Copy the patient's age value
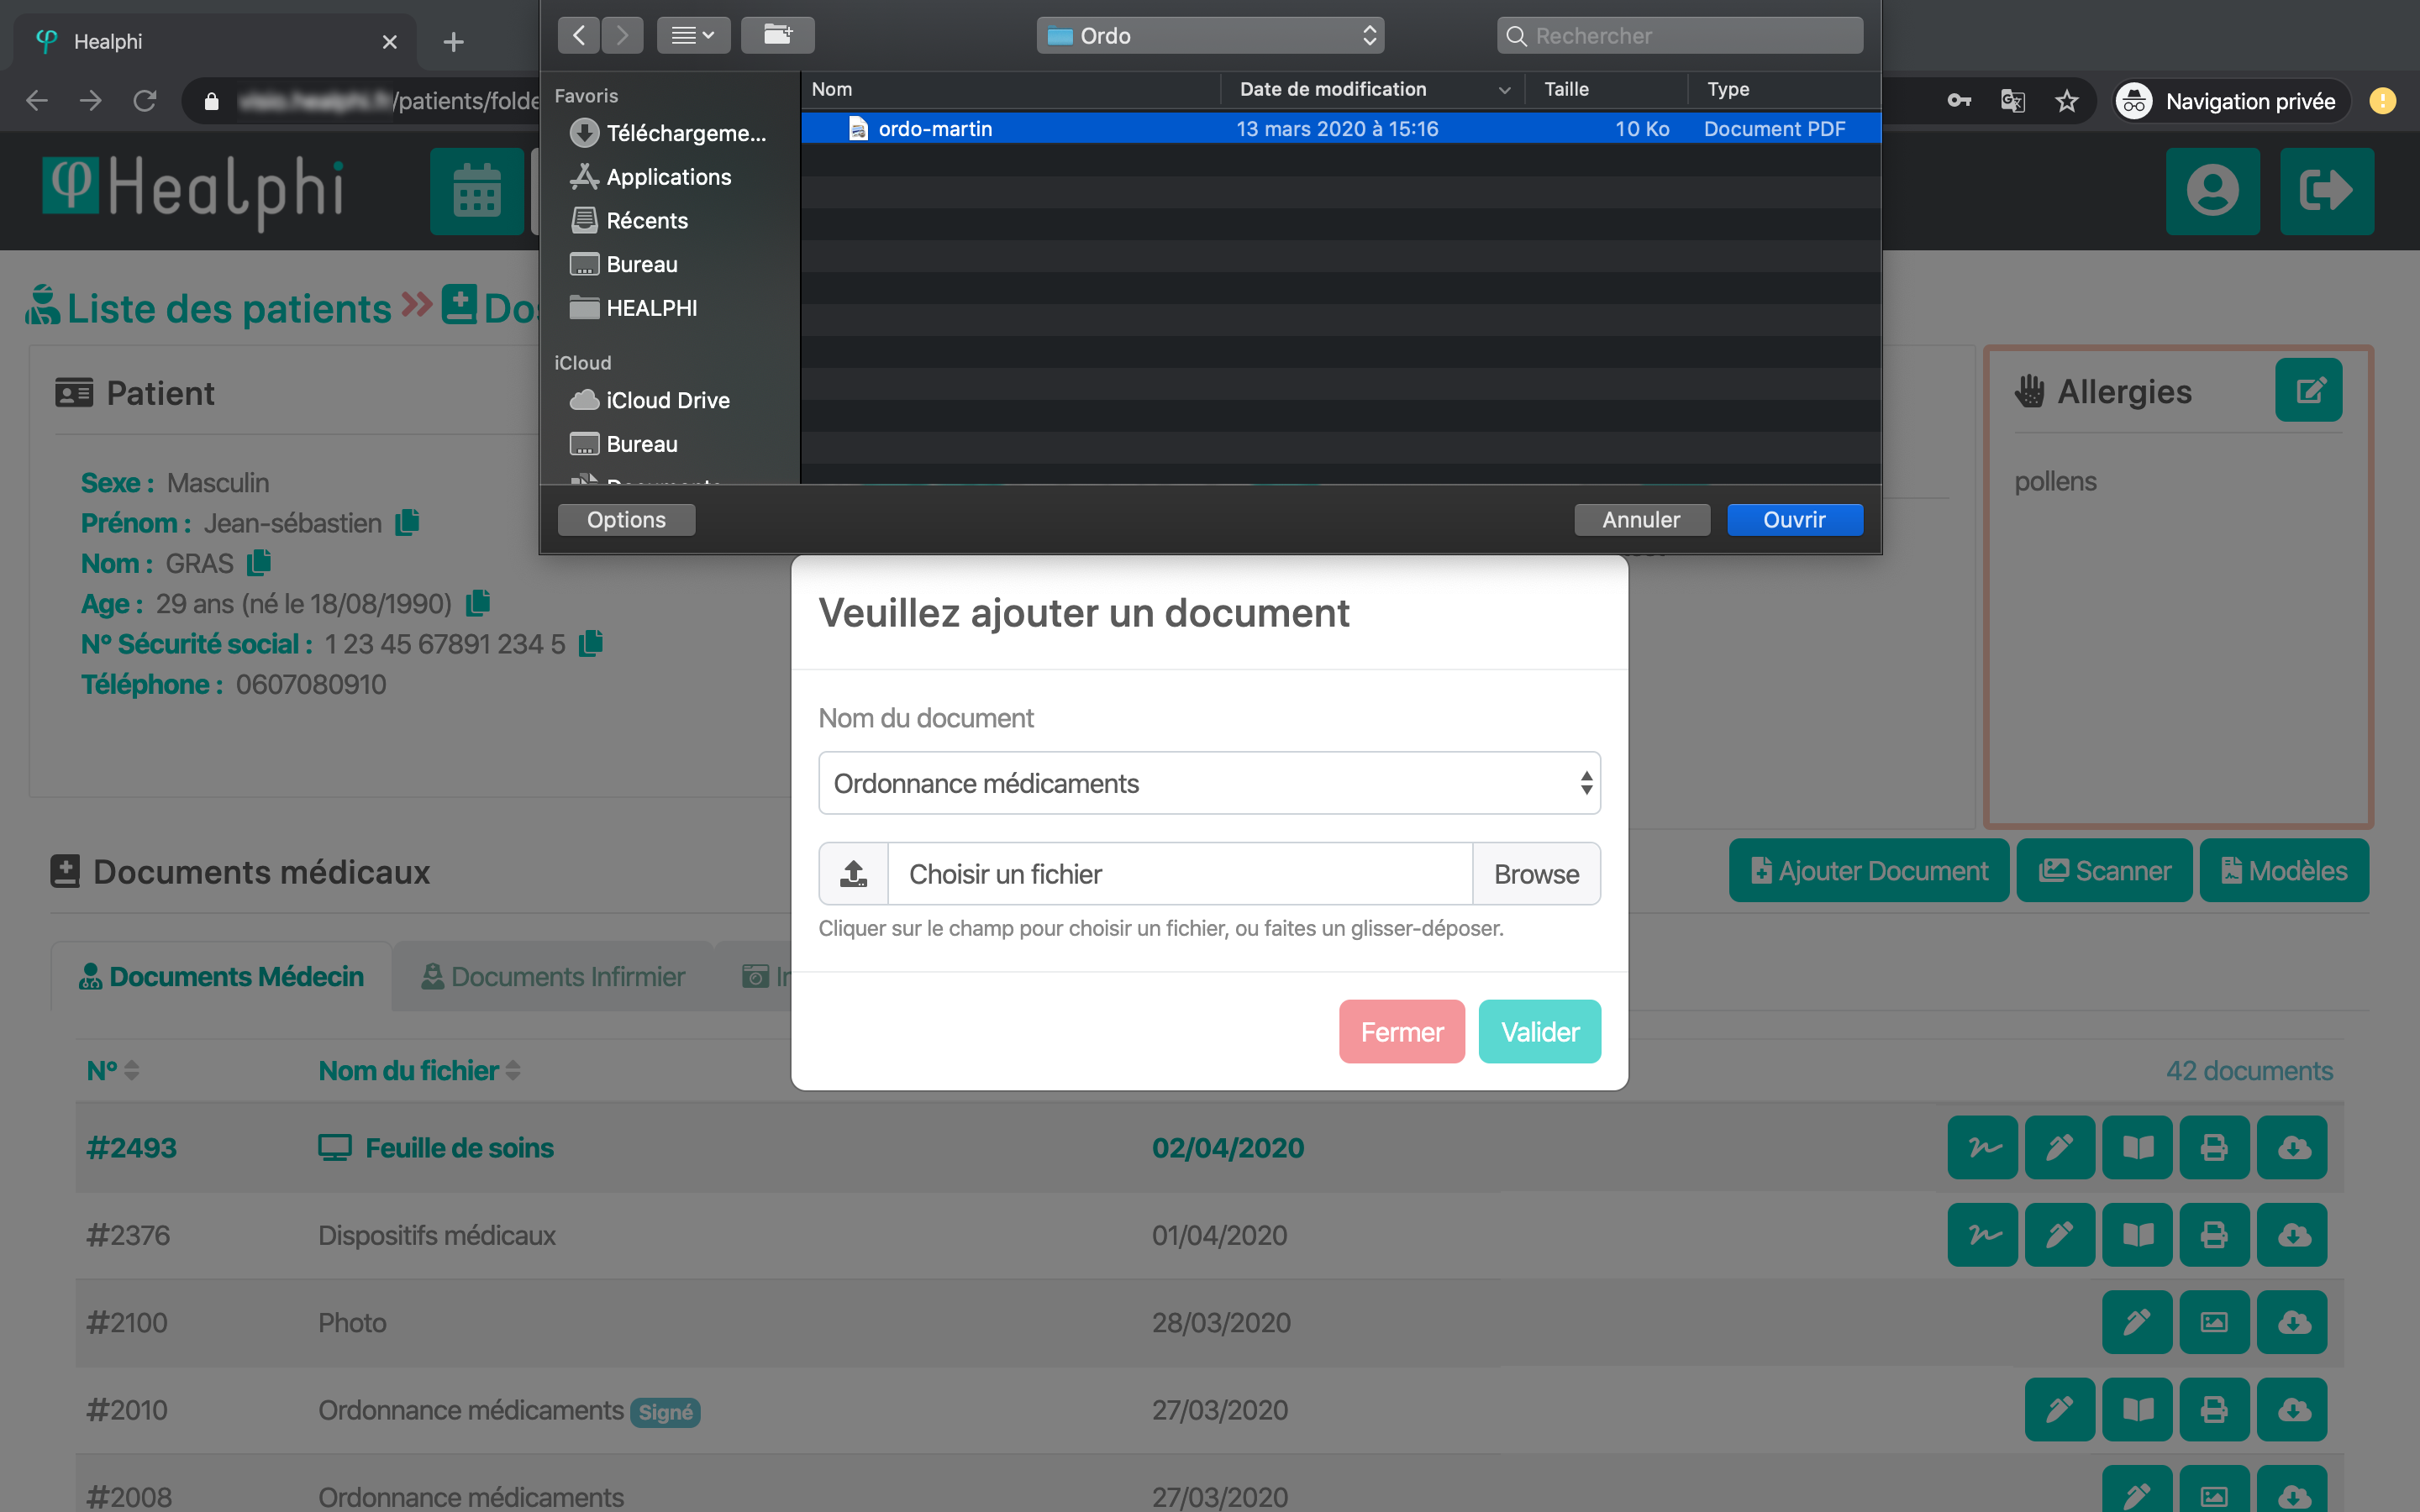The height and width of the screenshot is (1512, 2420). (478, 603)
